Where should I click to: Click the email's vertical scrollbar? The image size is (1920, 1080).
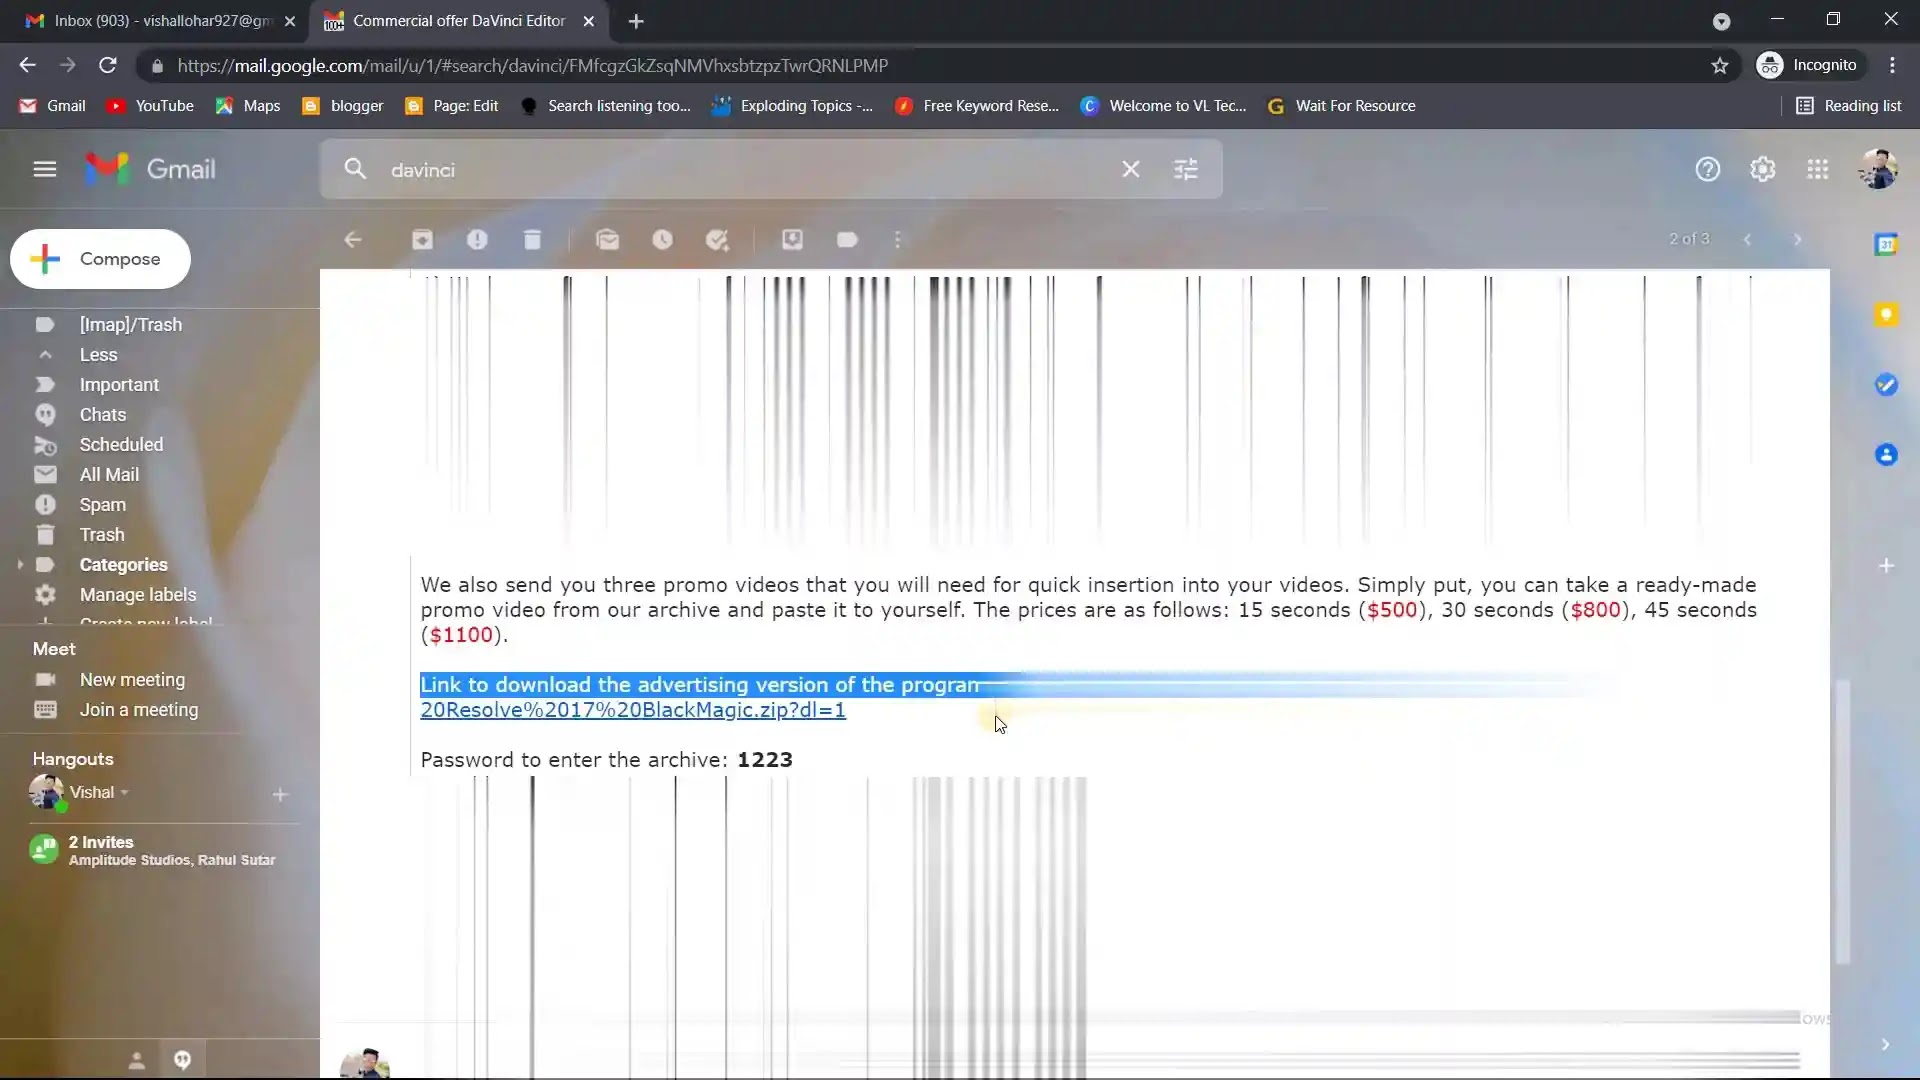click(x=1842, y=820)
